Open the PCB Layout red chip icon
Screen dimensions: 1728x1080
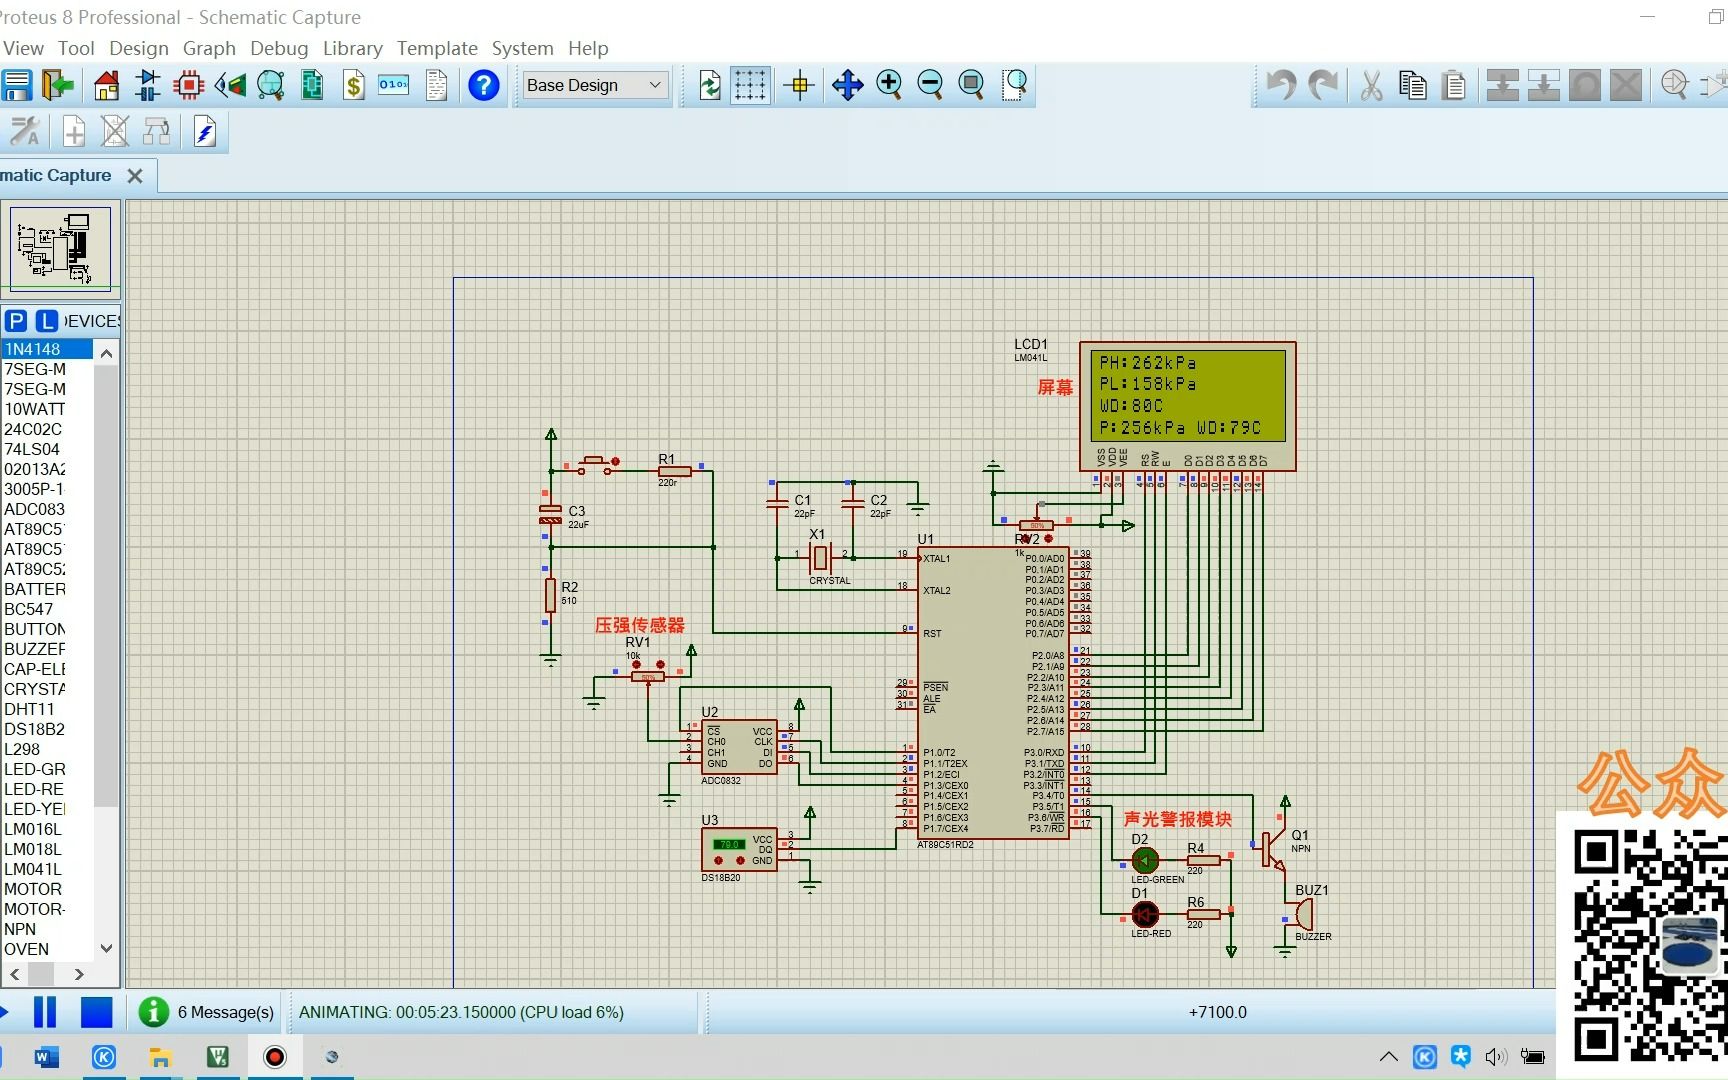click(188, 85)
